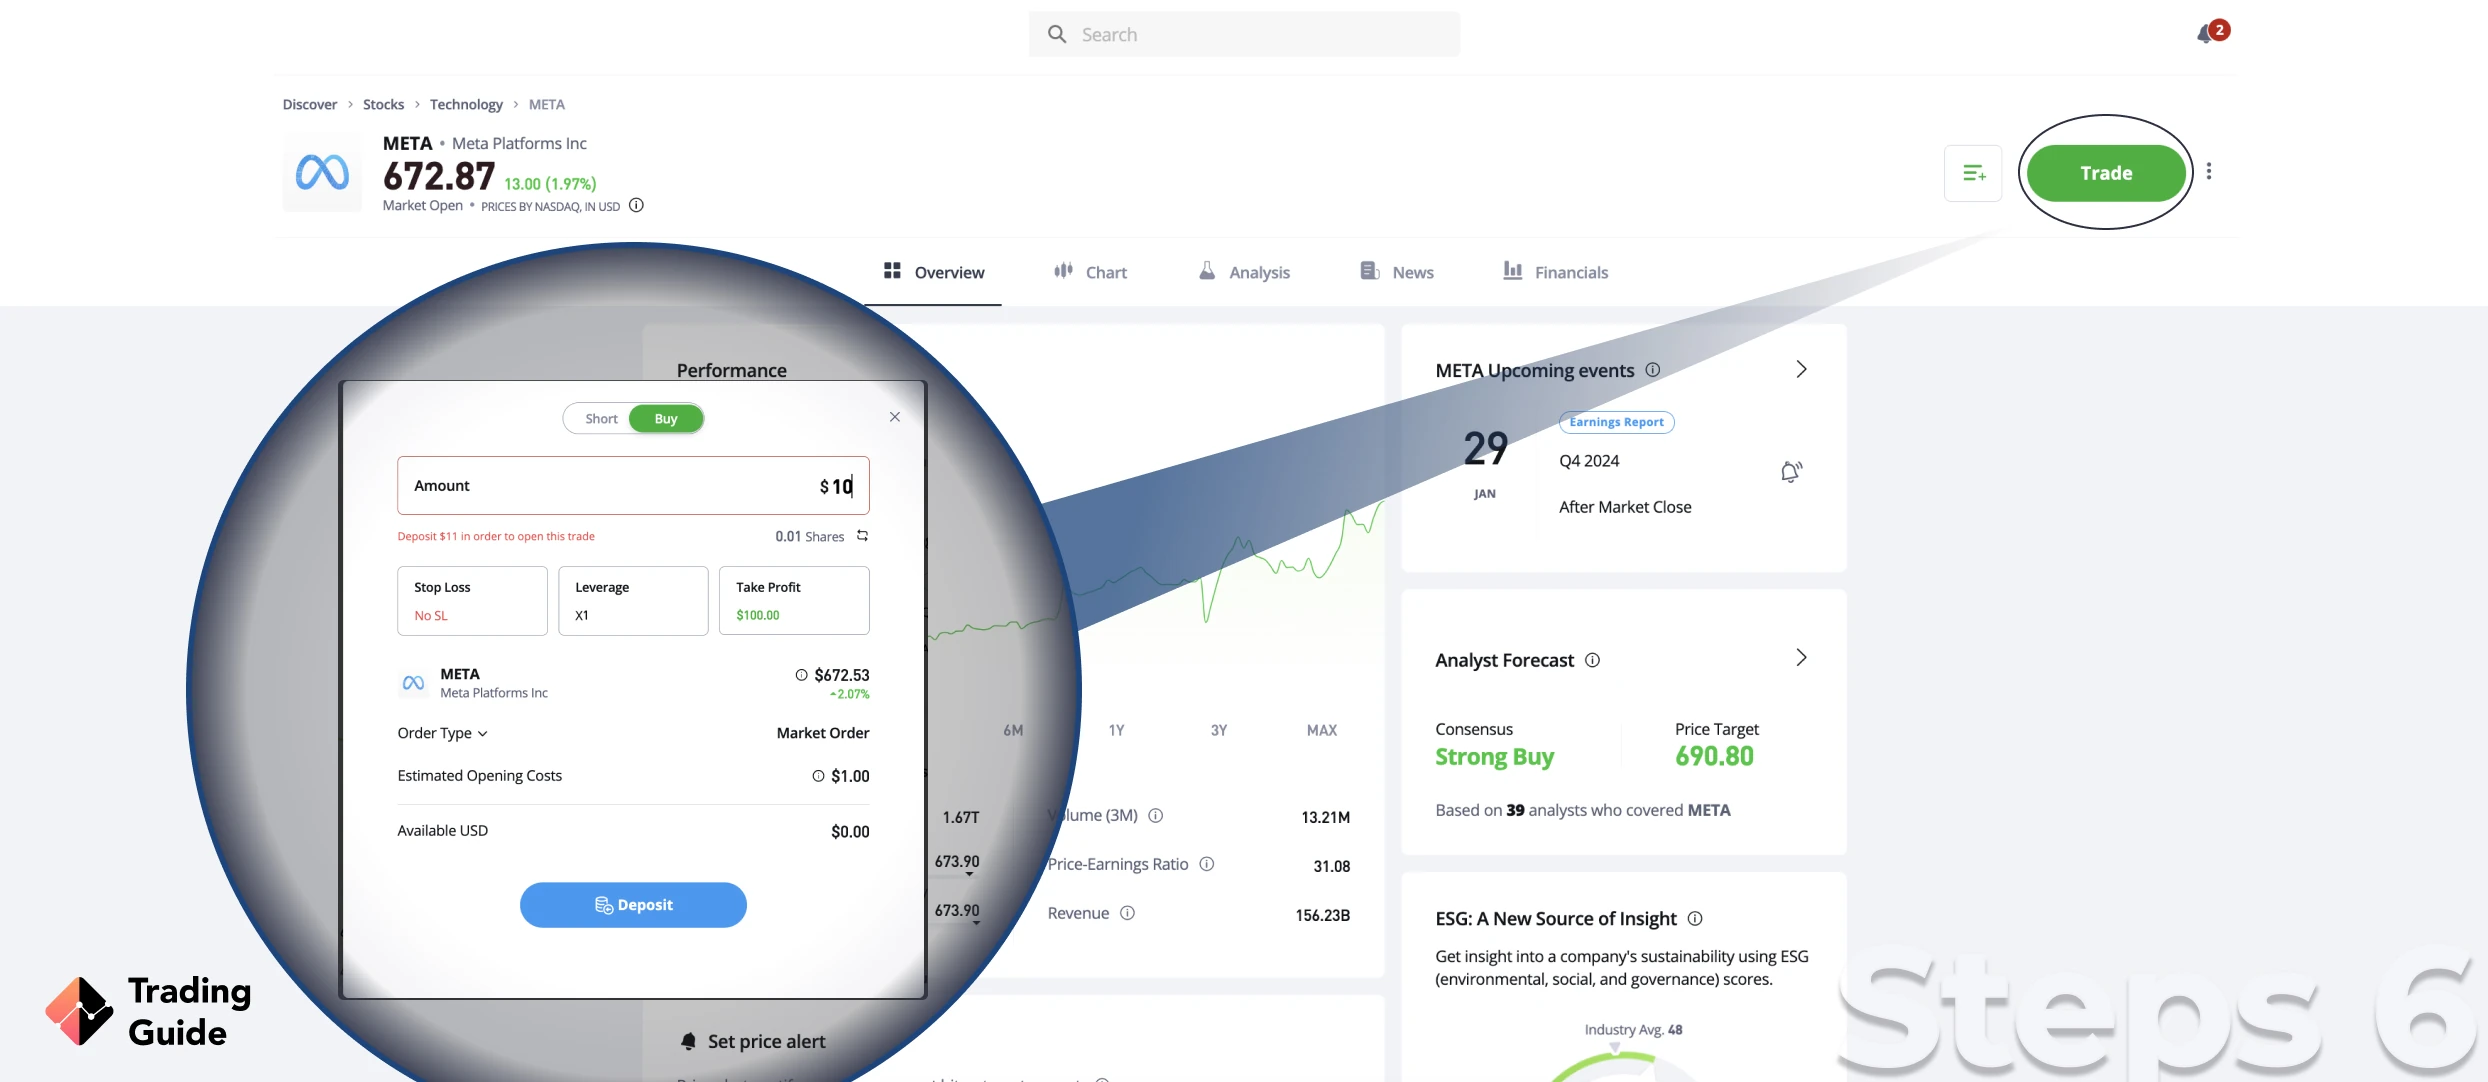Click info icon beside ESG heading
This screenshot has width=2488, height=1082.
pyautogui.click(x=1695, y=919)
